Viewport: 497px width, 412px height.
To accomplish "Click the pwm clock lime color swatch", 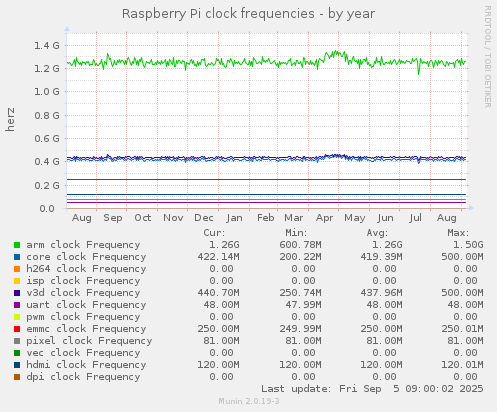I will (17, 317).
